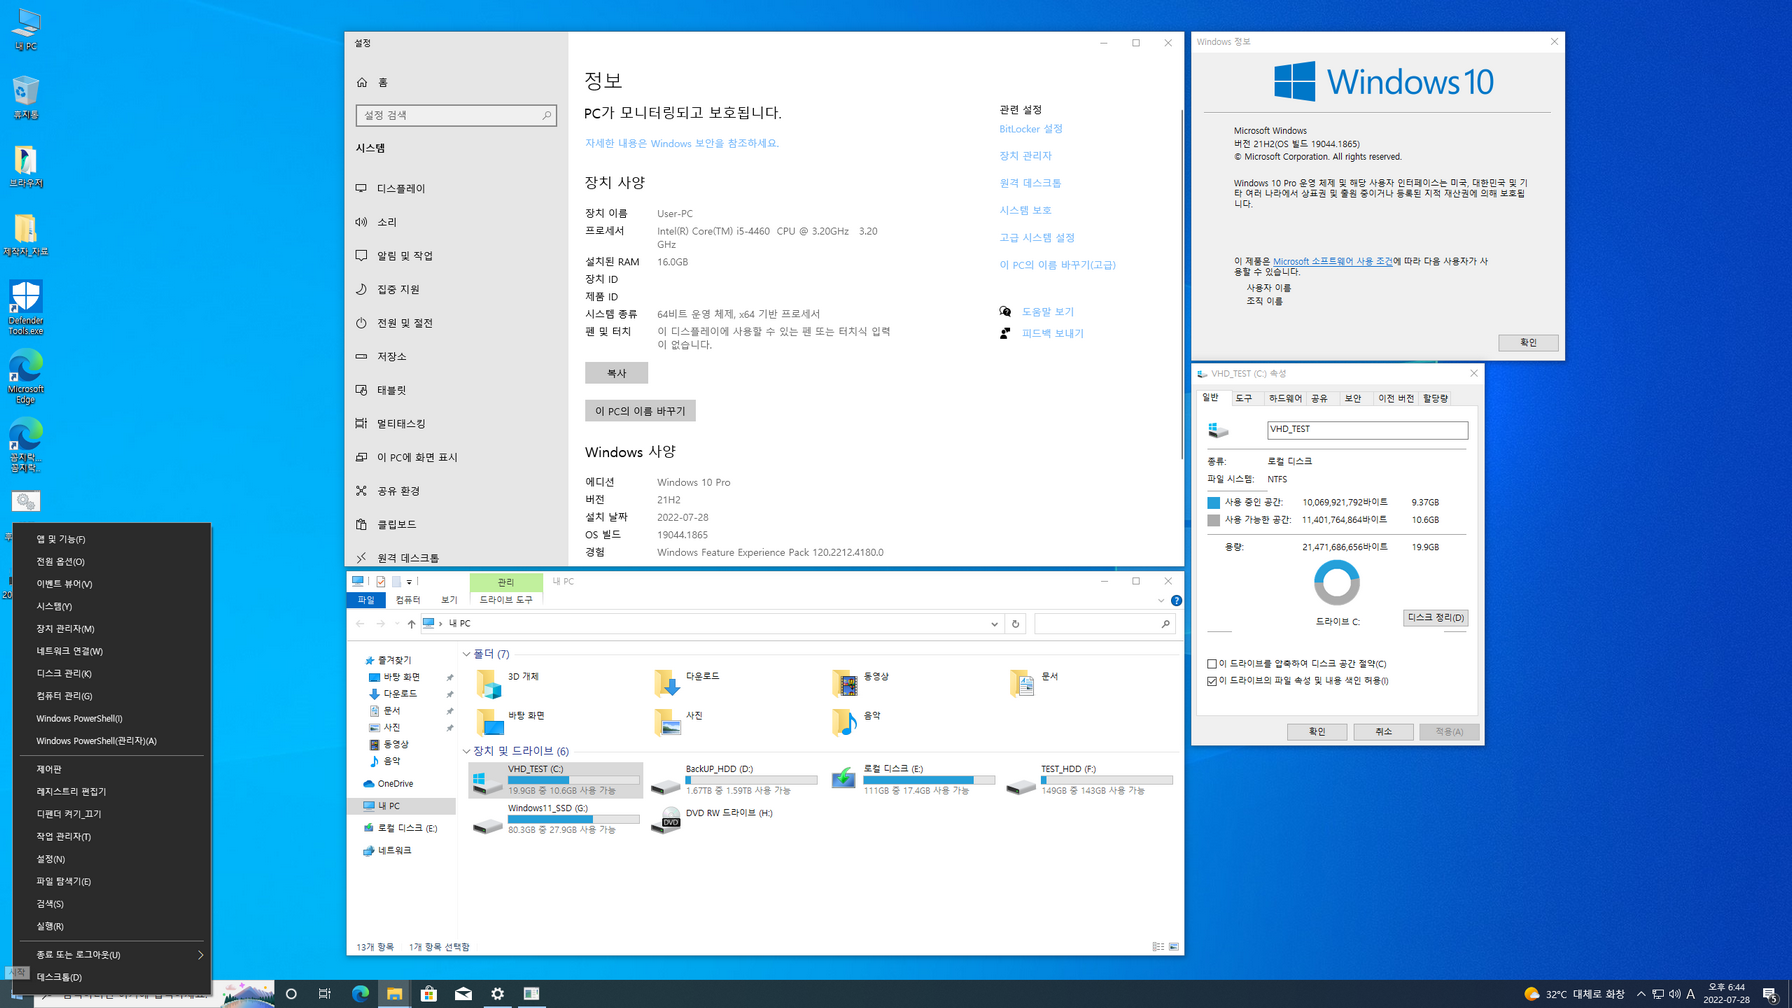
Task: Open Microsoft Edge desktop shortcut
Action: click(x=25, y=377)
